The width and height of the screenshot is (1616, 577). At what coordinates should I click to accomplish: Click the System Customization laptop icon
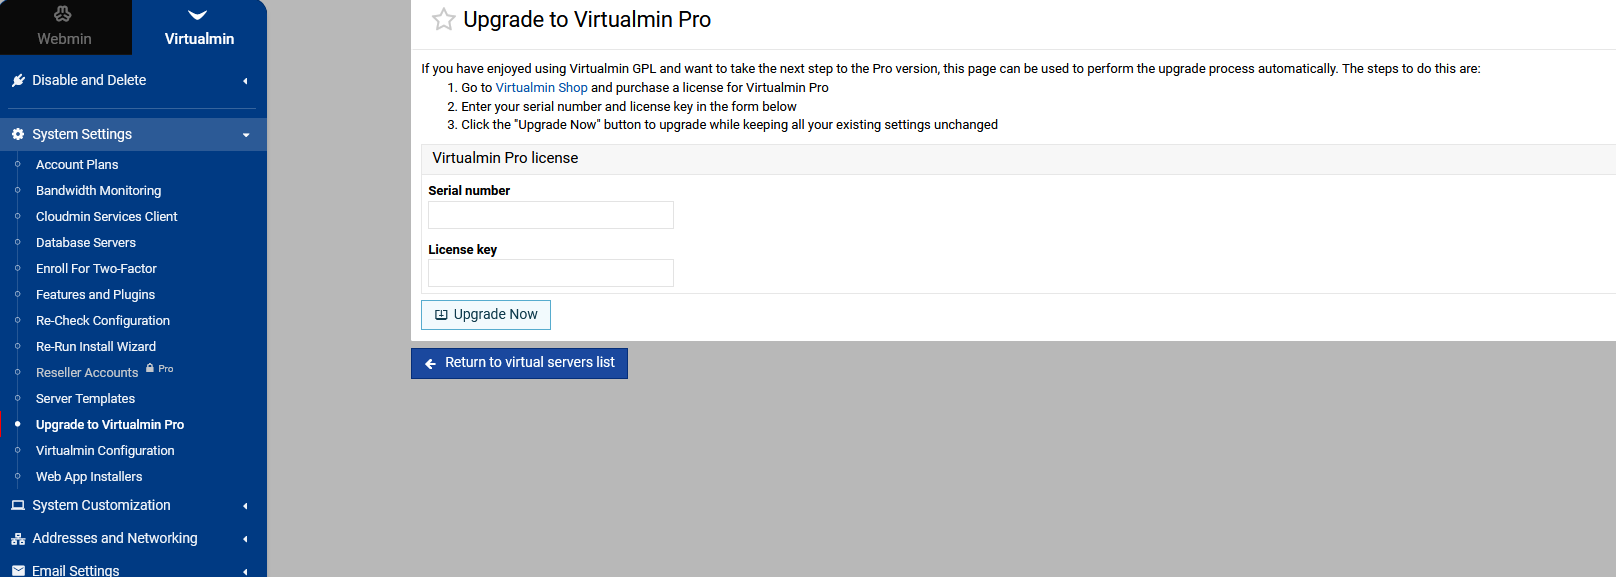click(x=18, y=505)
